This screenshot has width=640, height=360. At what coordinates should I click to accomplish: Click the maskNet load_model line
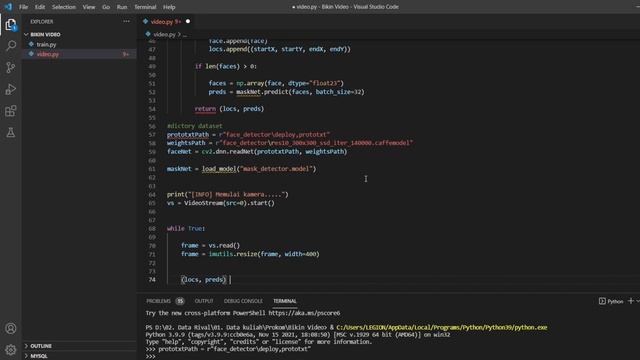tap(242, 169)
